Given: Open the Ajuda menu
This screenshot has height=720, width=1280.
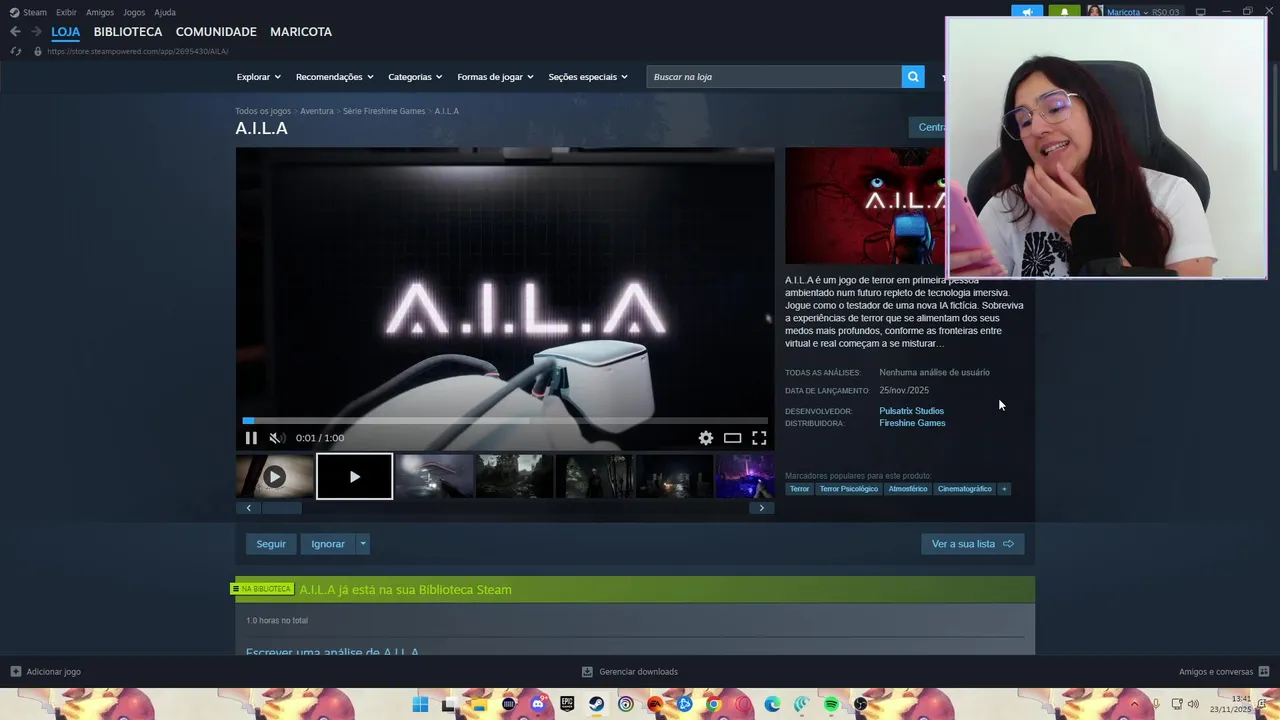Looking at the screenshot, I should click(x=165, y=12).
